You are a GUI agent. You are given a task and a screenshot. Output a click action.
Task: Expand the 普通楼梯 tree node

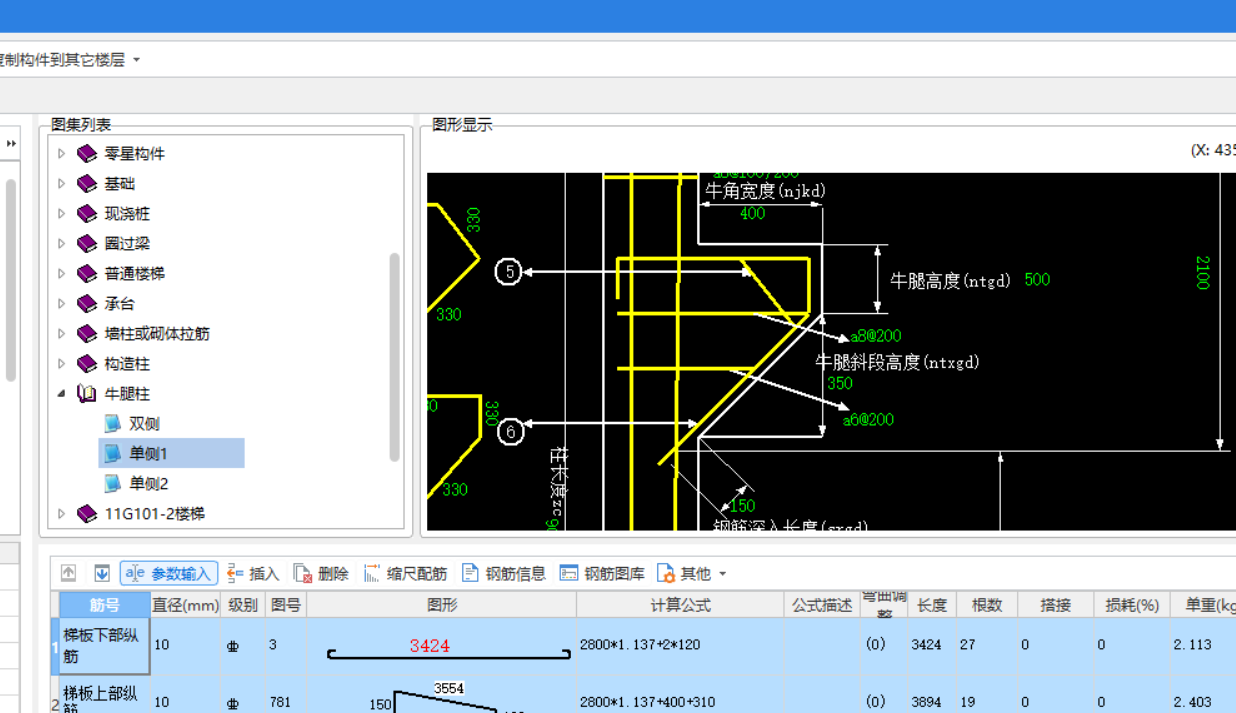coord(61,274)
